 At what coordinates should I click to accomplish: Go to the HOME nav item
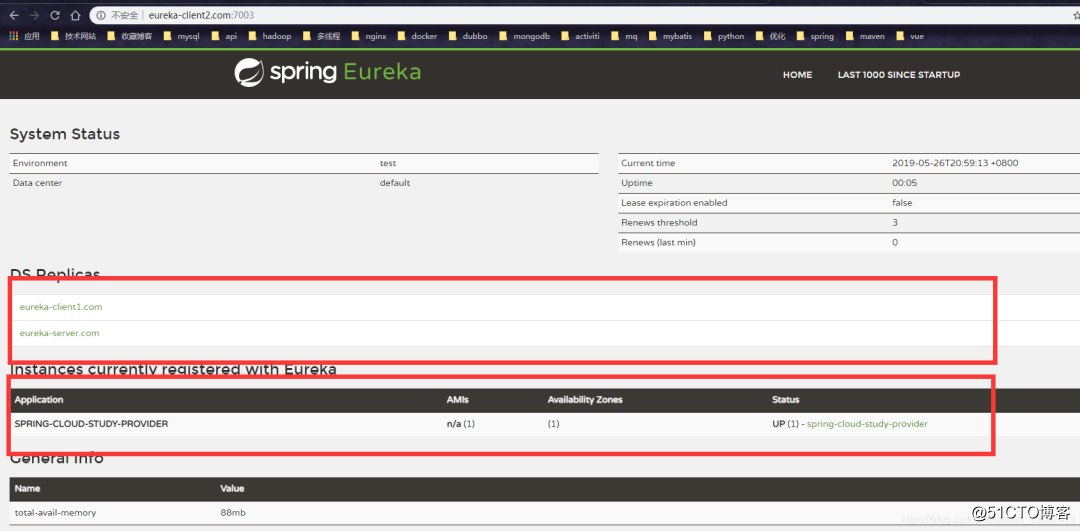(797, 74)
